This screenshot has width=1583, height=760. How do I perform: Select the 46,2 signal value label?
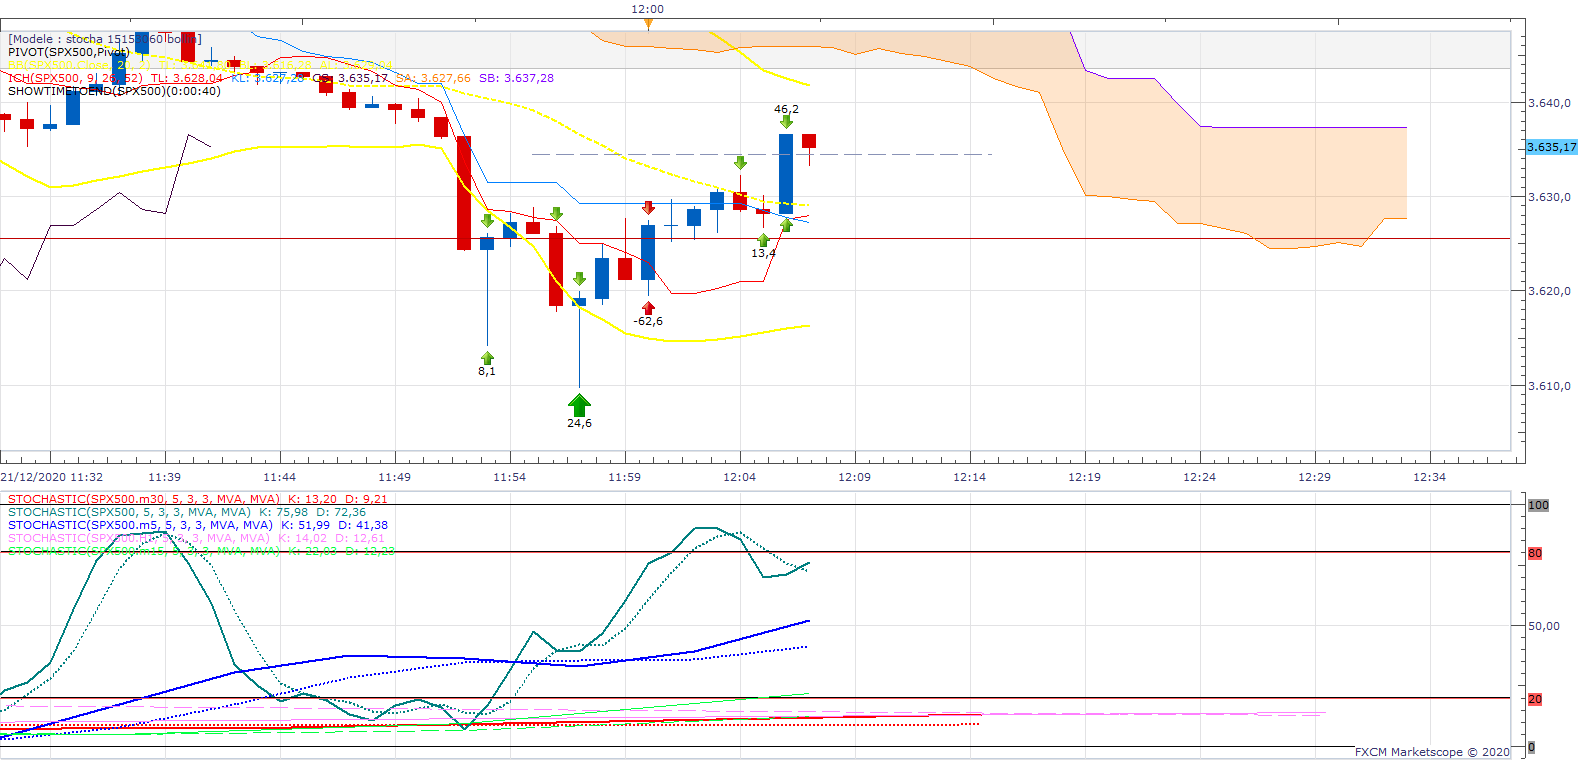click(x=786, y=109)
